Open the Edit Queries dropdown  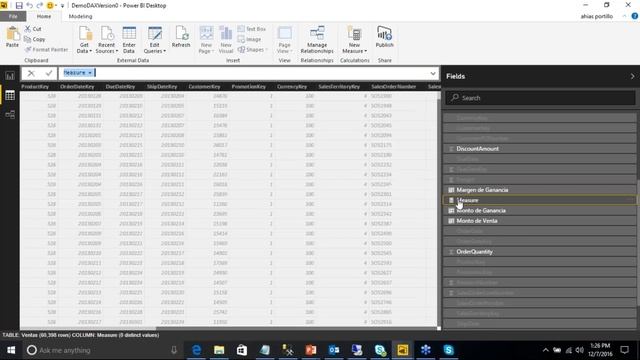coord(155,40)
